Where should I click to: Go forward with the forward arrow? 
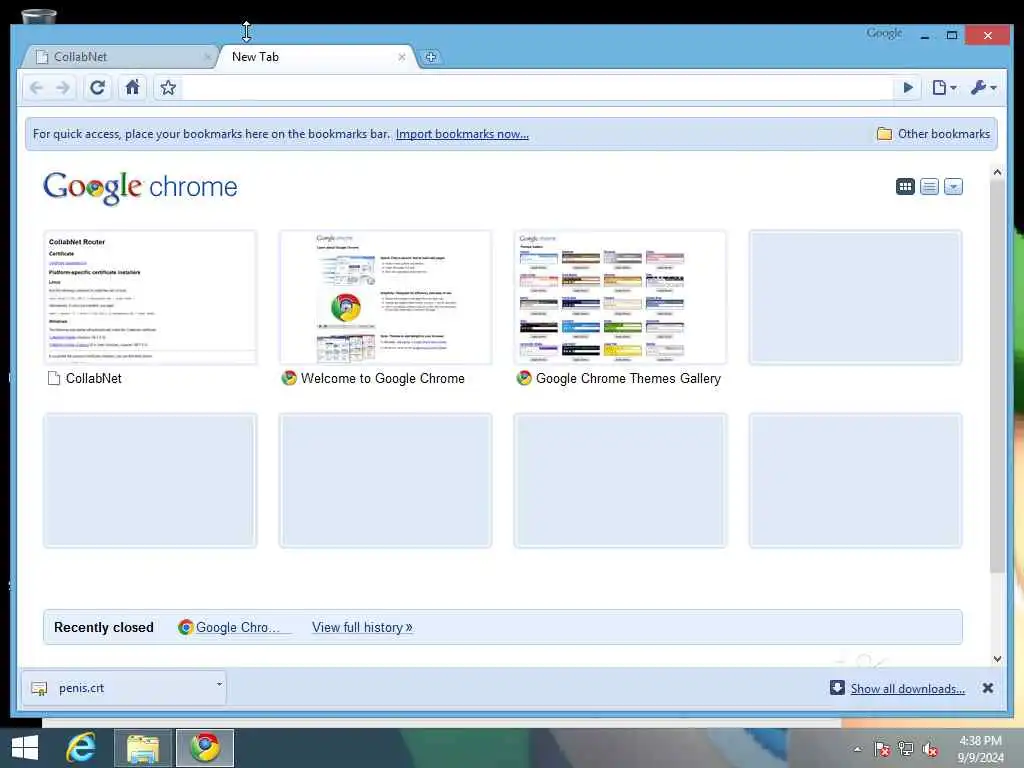63,88
